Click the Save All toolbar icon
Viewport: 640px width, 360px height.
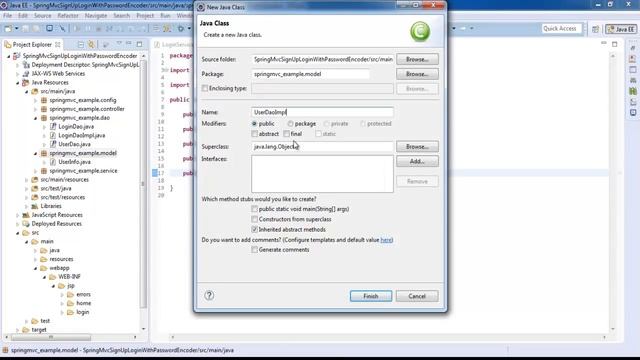[x=36, y=29]
